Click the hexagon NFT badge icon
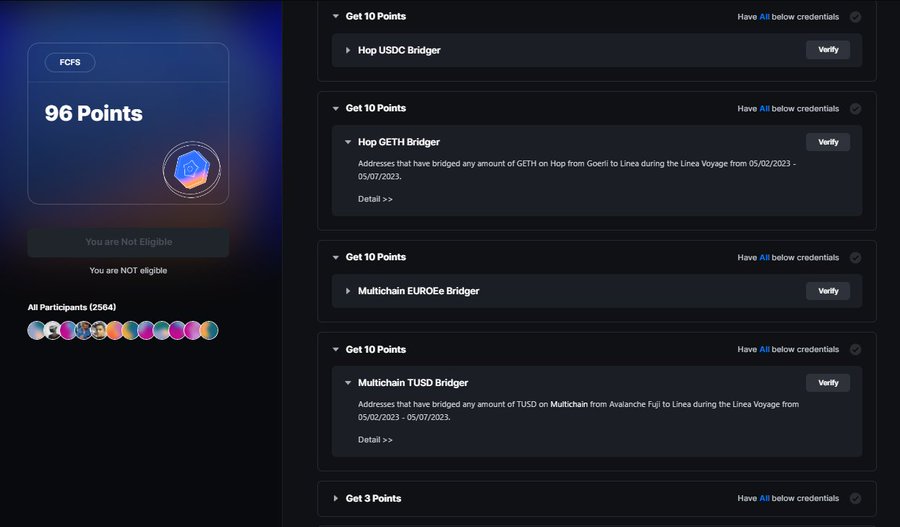Image resolution: width=900 pixels, height=527 pixels. click(x=192, y=170)
